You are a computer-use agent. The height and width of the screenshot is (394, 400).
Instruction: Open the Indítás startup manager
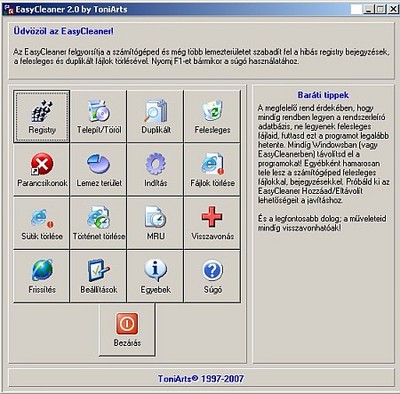point(155,170)
